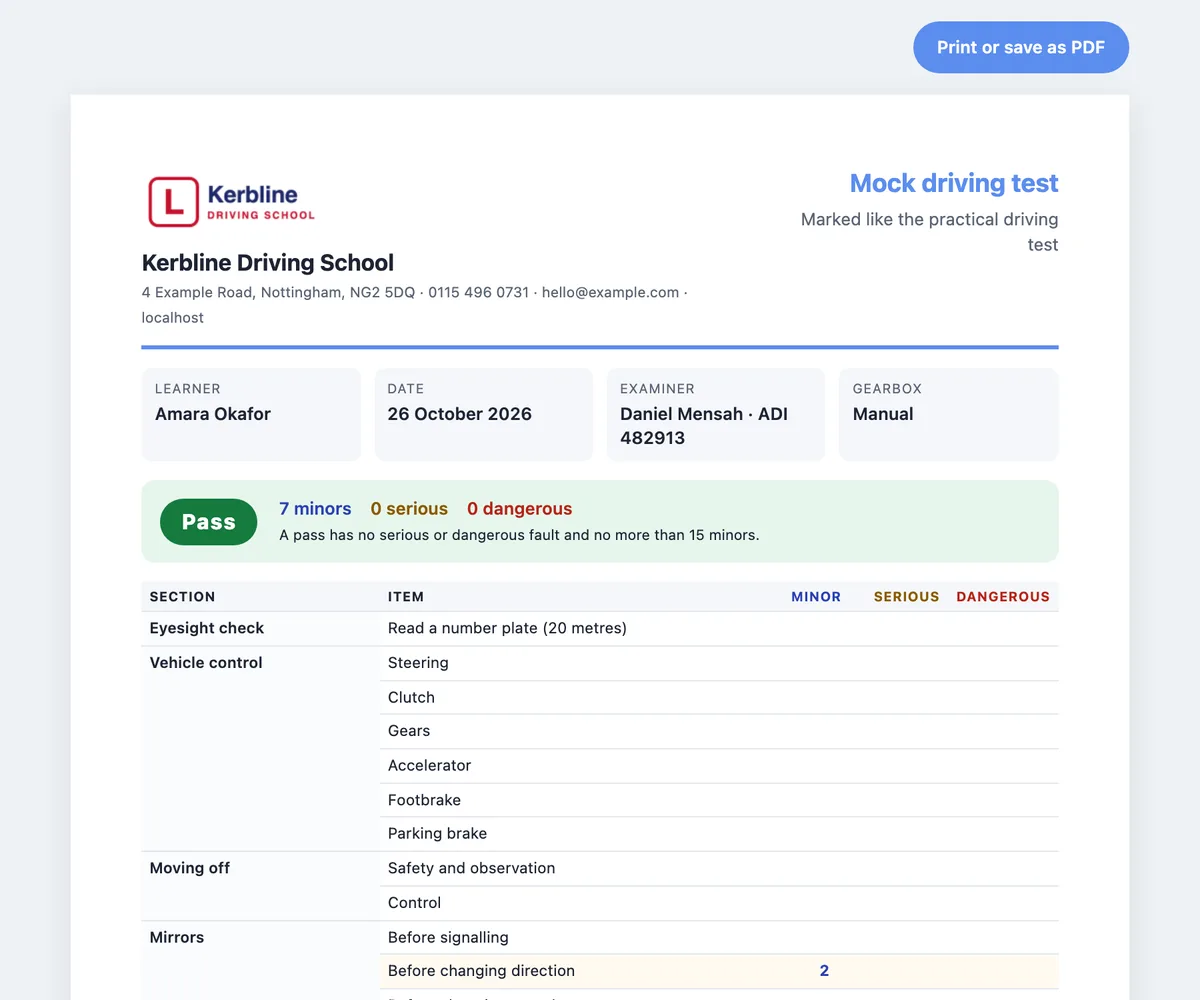
Task: Click the minor count 2 for changing direction
Action: click(x=824, y=971)
